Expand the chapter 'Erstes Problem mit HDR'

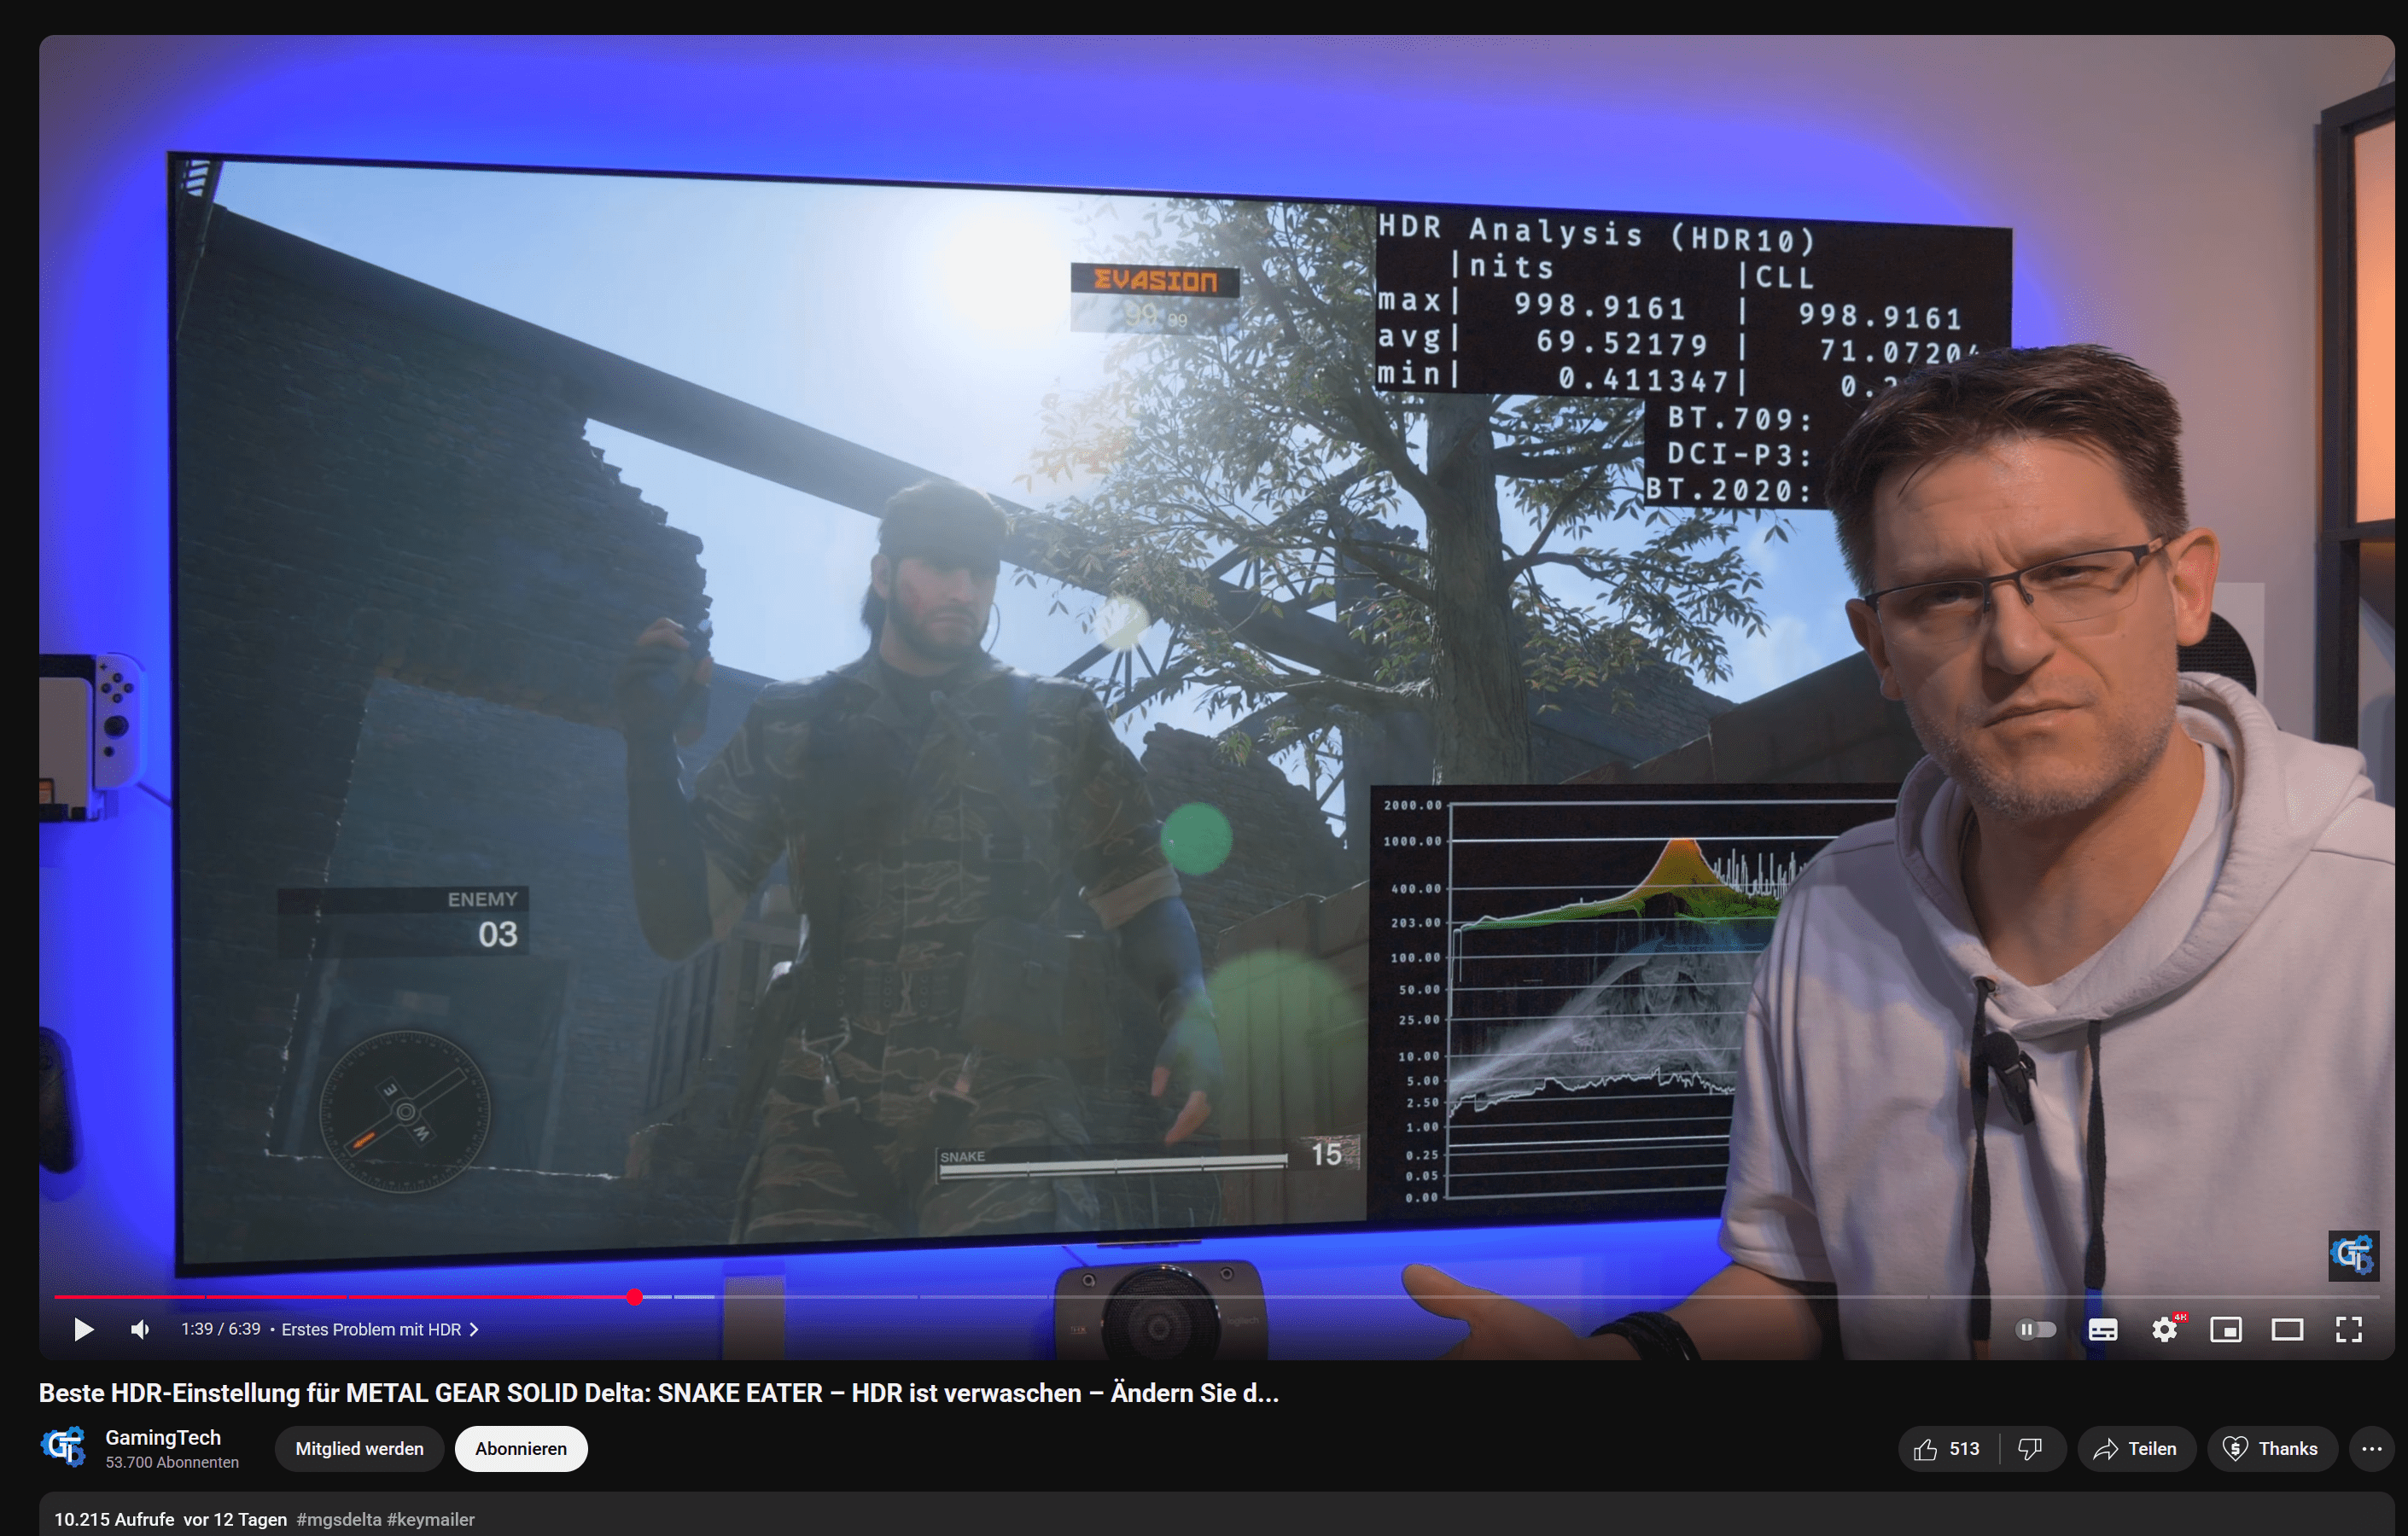coord(380,1329)
